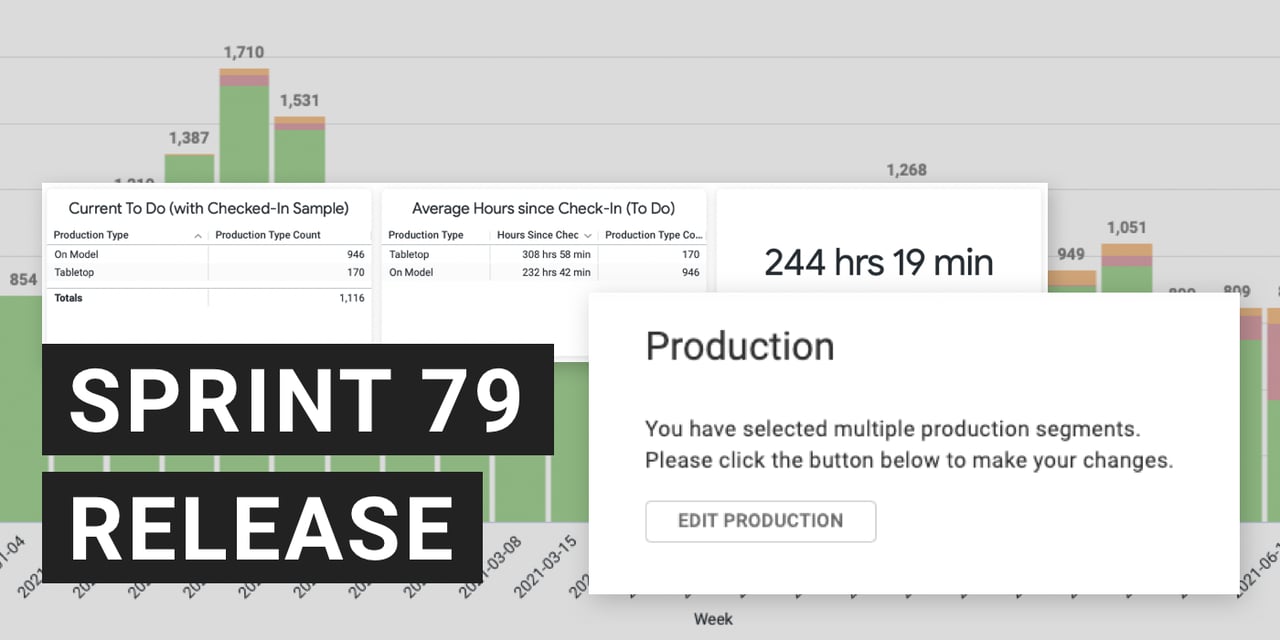Click the Totals row showing 1,116
This screenshot has width=1280, height=640.
(x=208, y=298)
